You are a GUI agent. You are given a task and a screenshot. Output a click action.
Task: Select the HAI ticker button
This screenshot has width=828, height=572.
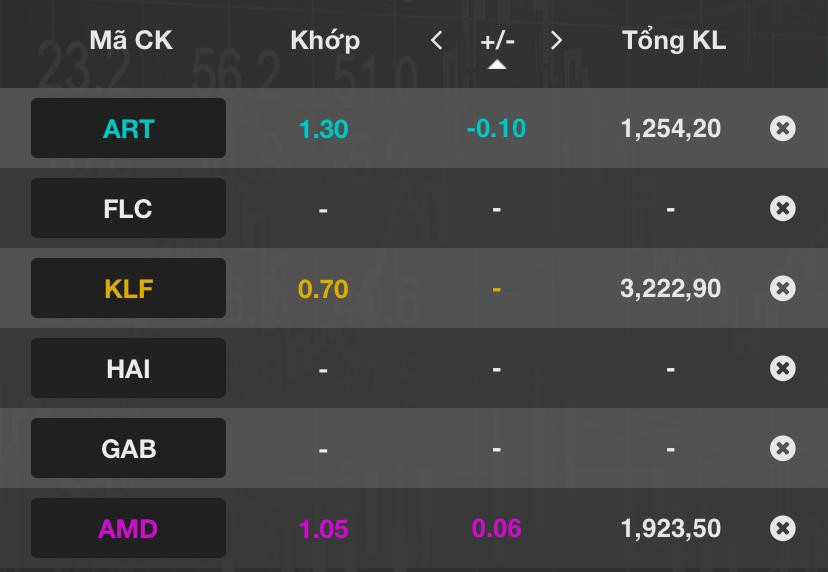(x=128, y=368)
